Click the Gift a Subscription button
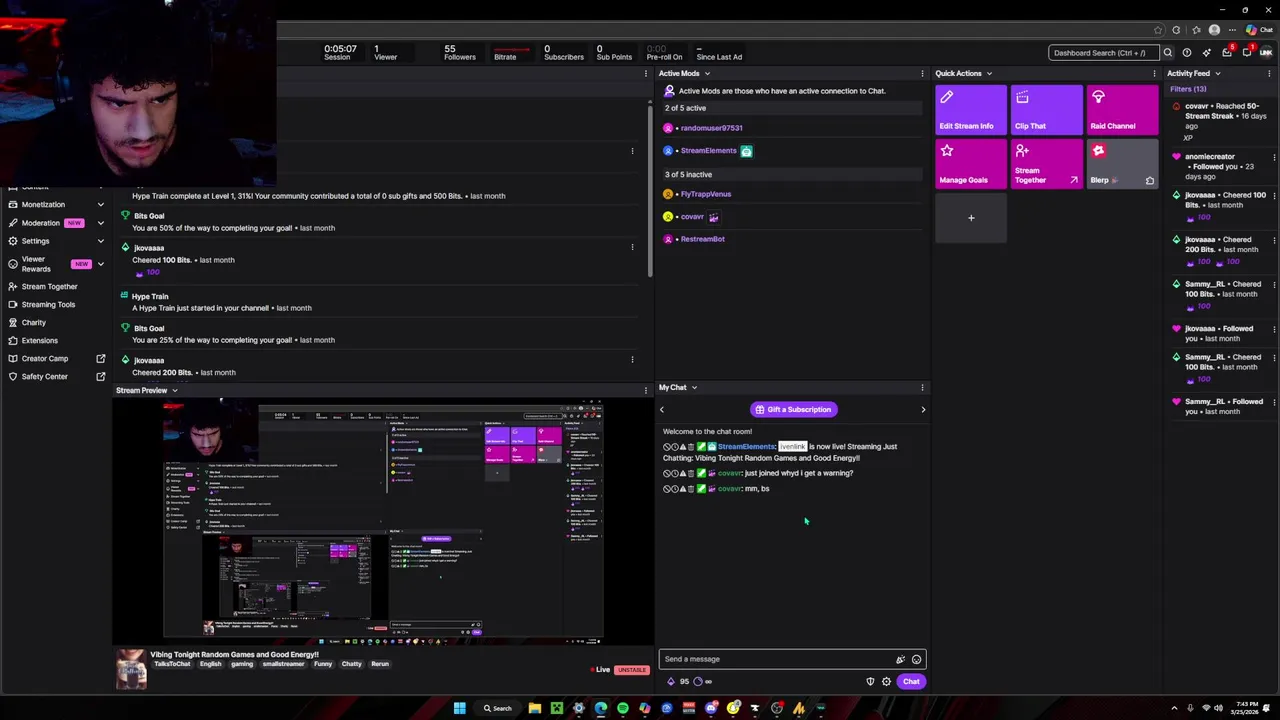 (793, 410)
